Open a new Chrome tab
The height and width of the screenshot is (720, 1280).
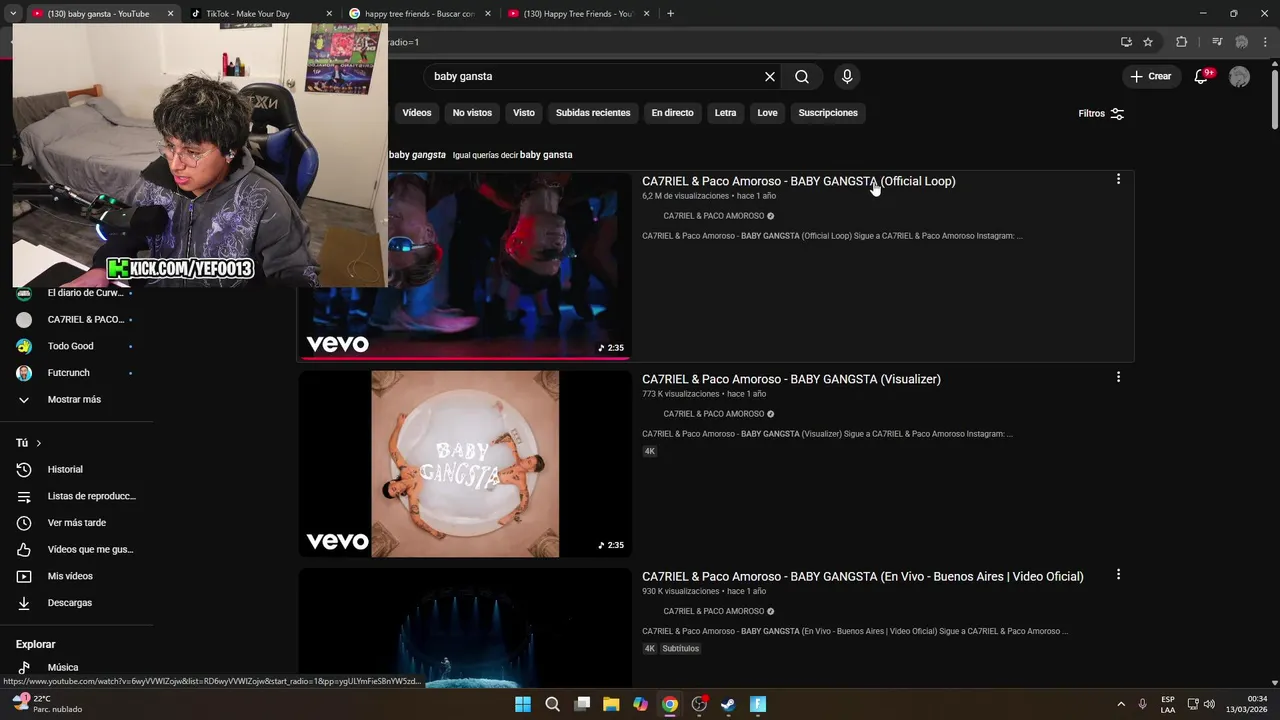click(x=670, y=13)
